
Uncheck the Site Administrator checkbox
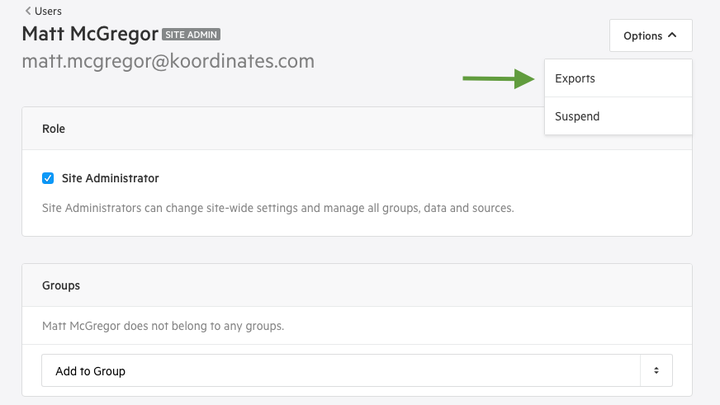[x=48, y=178]
